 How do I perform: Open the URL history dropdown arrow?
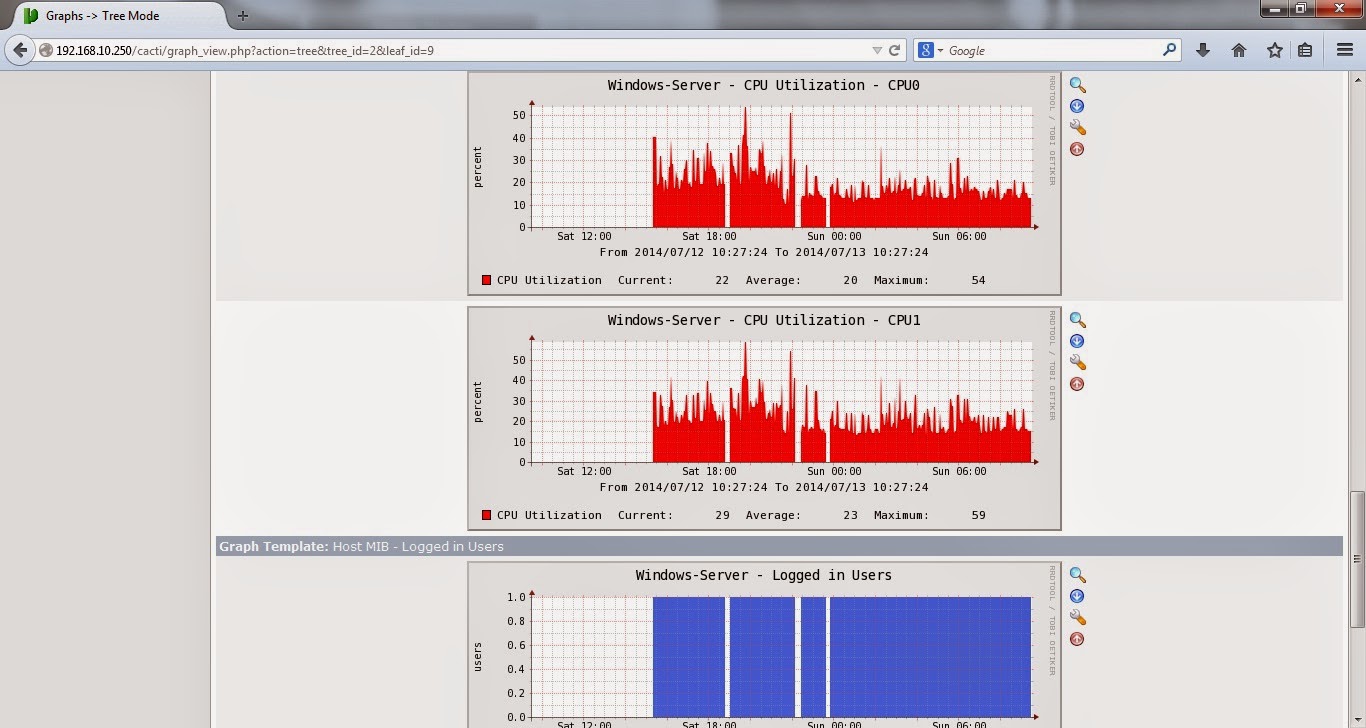(877, 50)
